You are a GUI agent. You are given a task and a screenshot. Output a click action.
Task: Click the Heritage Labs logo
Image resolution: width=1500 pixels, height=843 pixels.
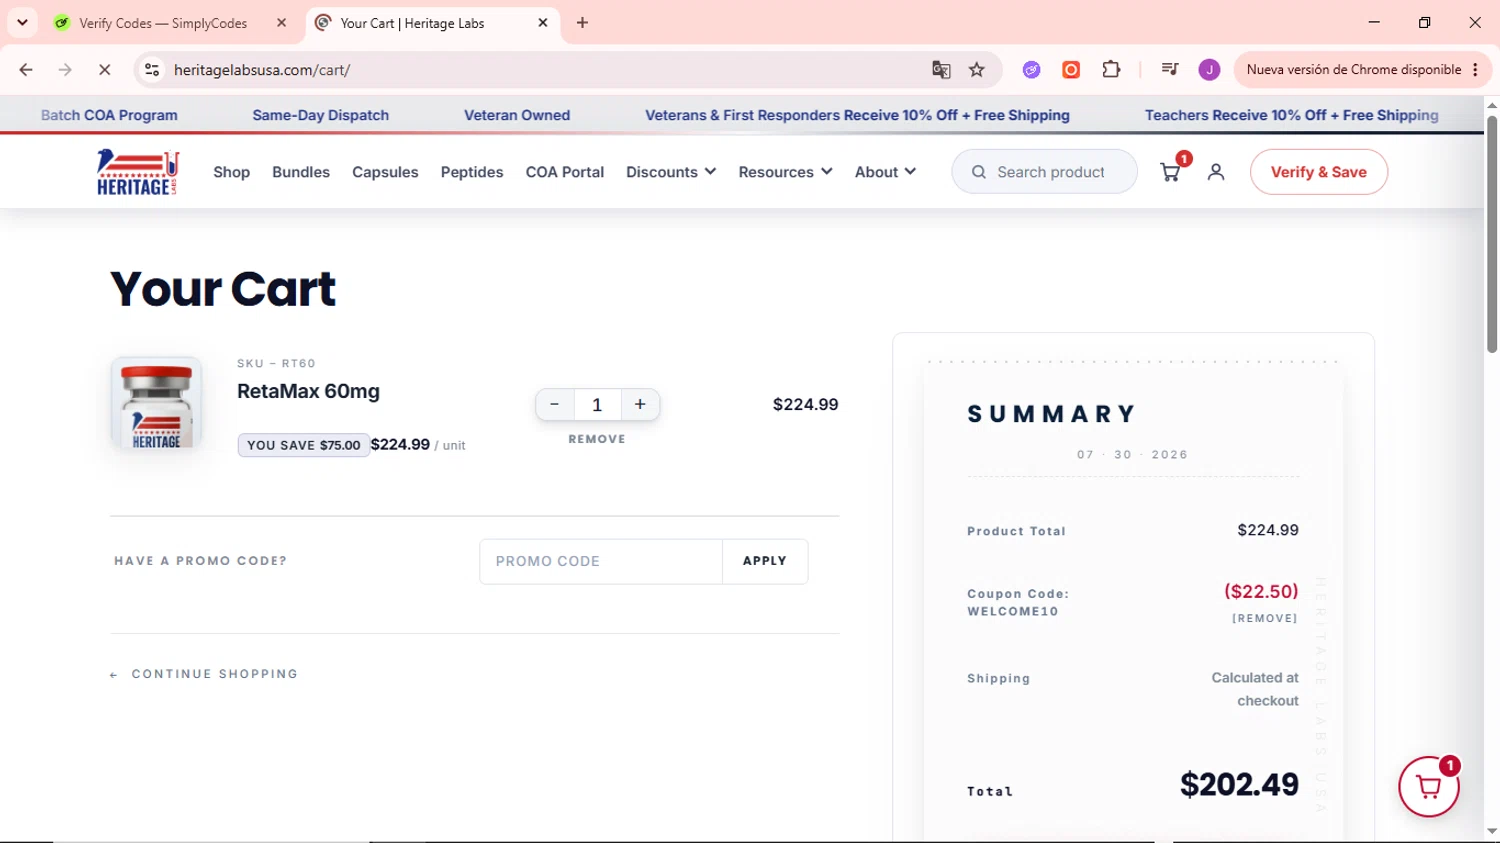tap(137, 172)
